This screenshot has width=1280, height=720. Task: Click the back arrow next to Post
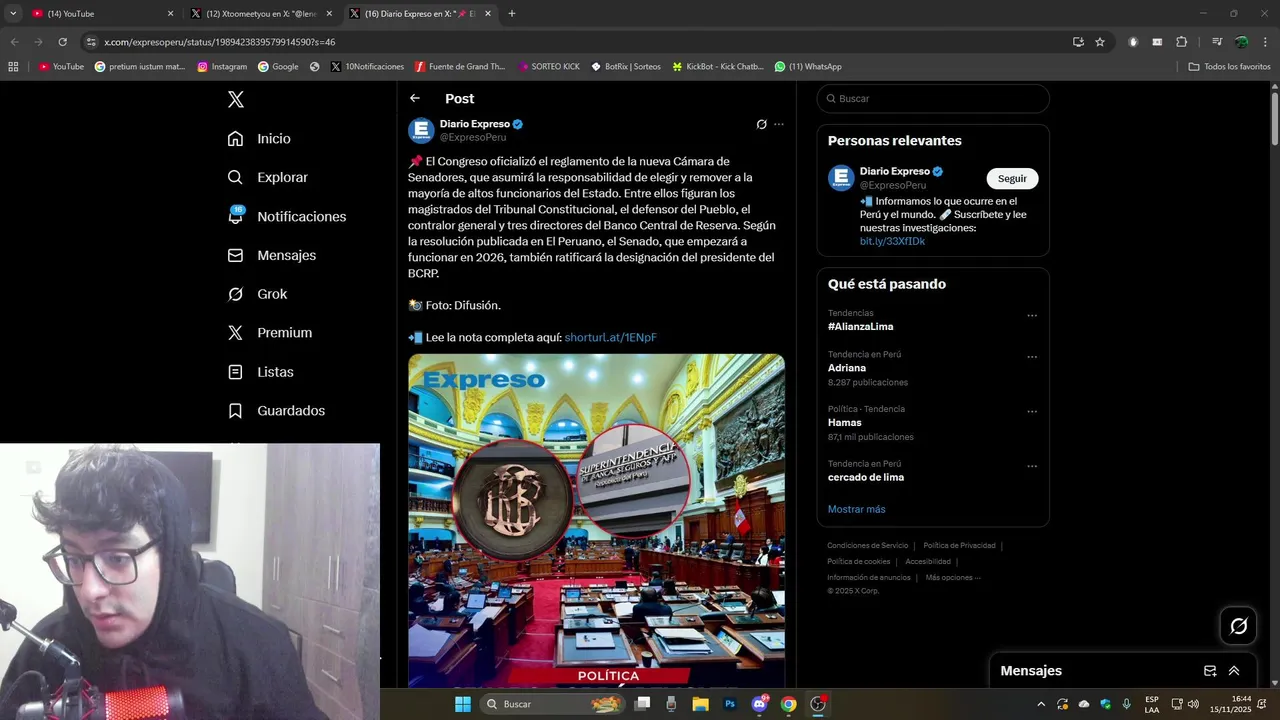415,98
